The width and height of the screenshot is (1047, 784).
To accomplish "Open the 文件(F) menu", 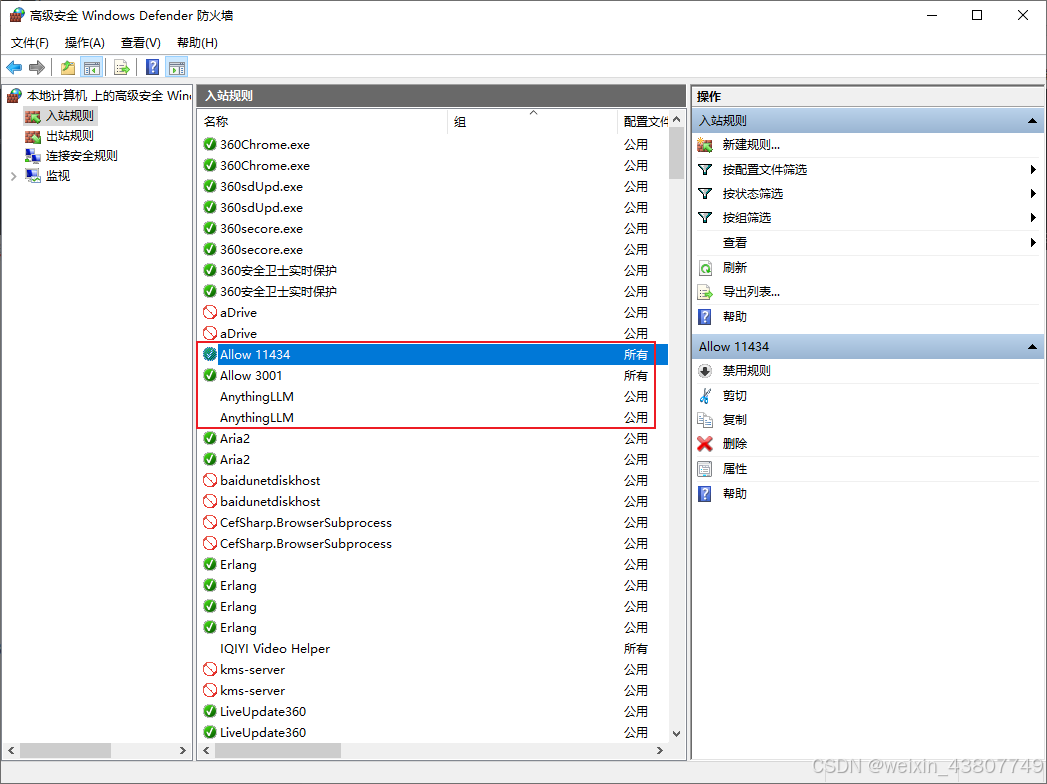I will pyautogui.click(x=29, y=43).
